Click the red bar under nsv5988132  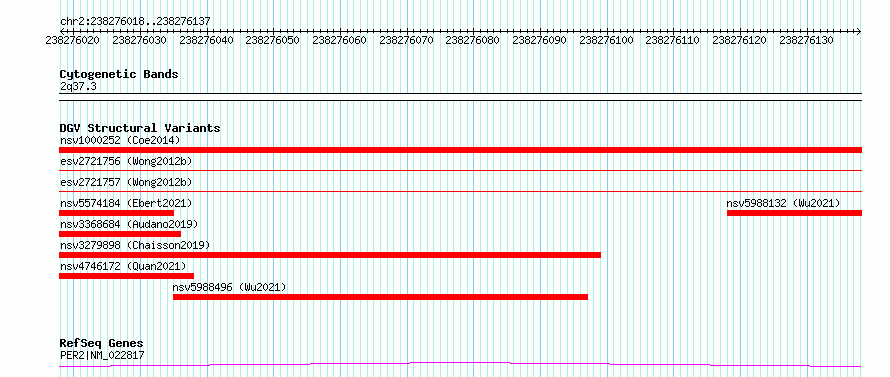click(795, 213)
